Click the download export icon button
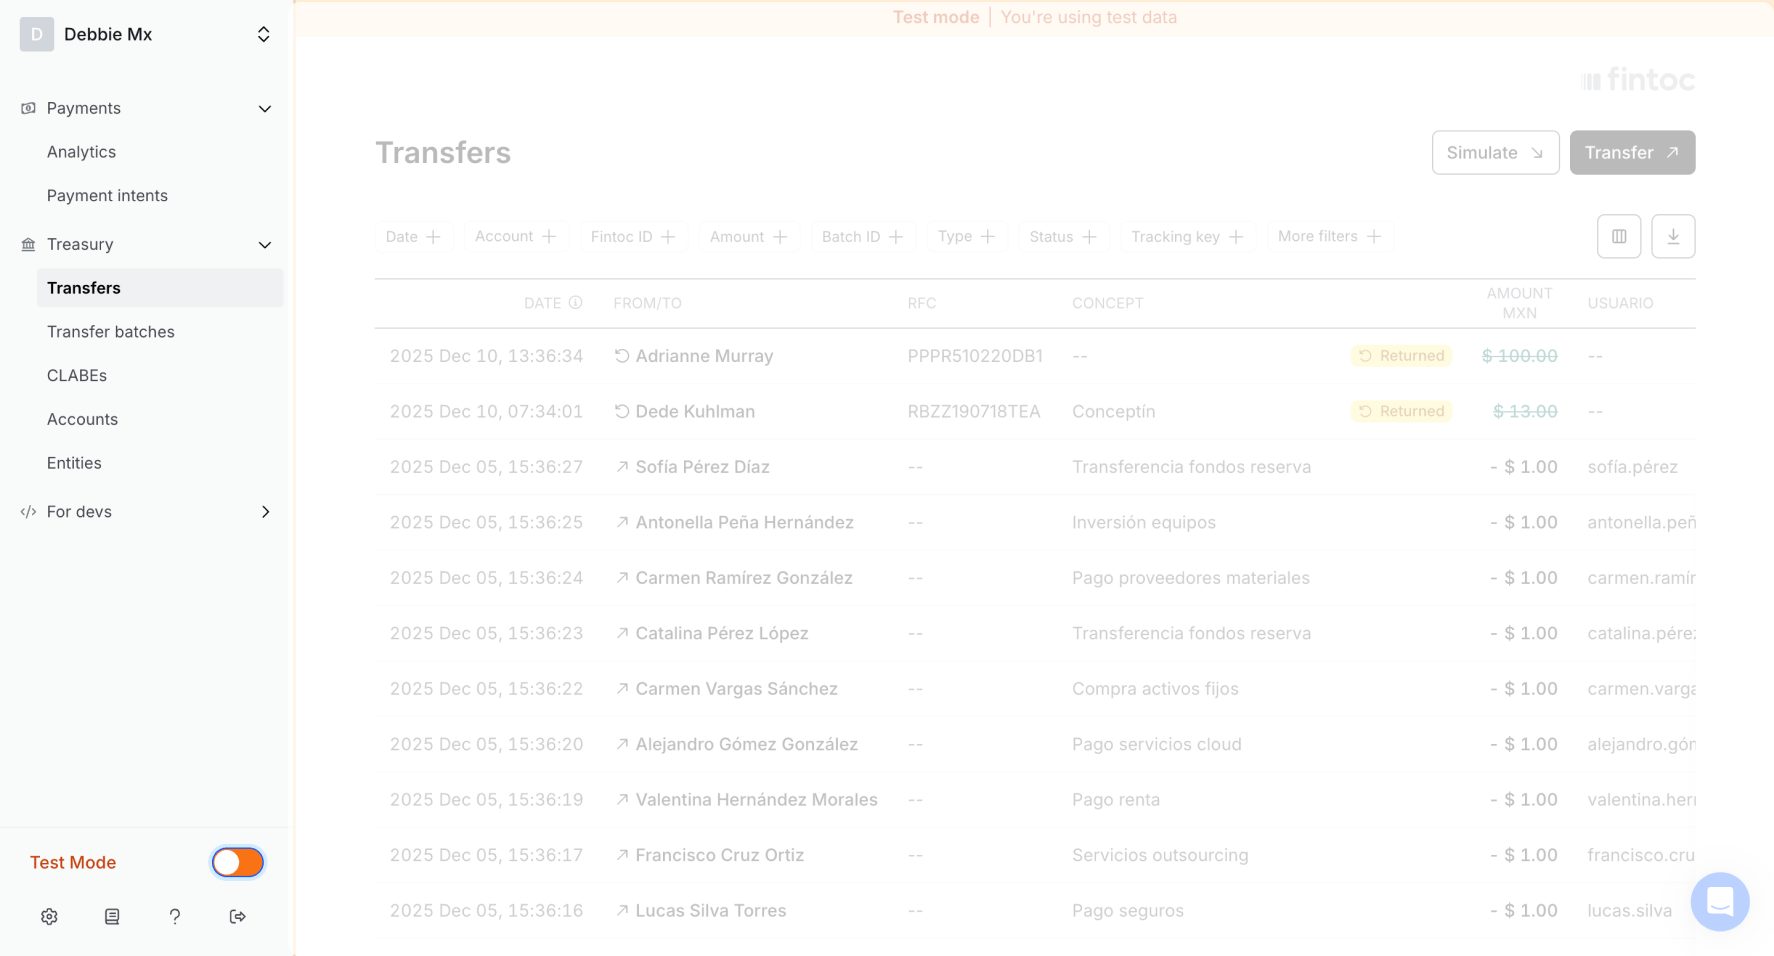Viewport: 1774px width, 956px height. coord(1673,236)
